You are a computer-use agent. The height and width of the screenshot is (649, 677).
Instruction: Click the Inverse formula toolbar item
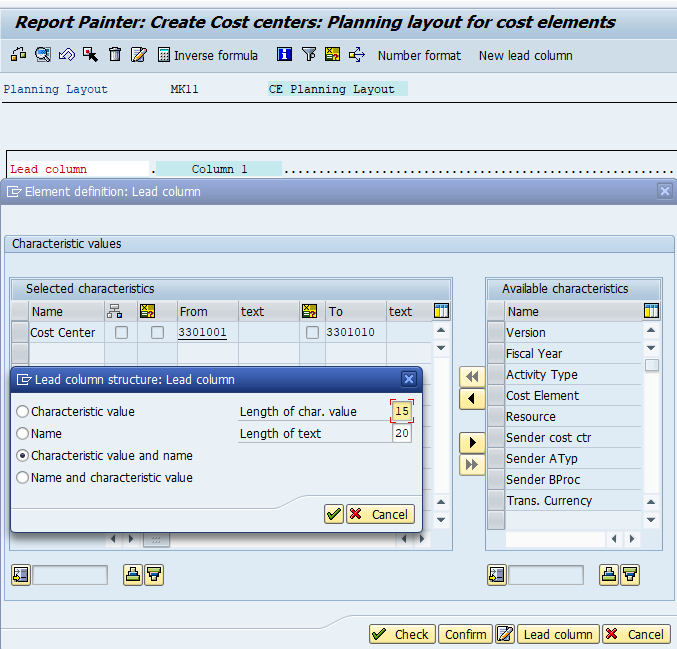(x=207, y=55)
